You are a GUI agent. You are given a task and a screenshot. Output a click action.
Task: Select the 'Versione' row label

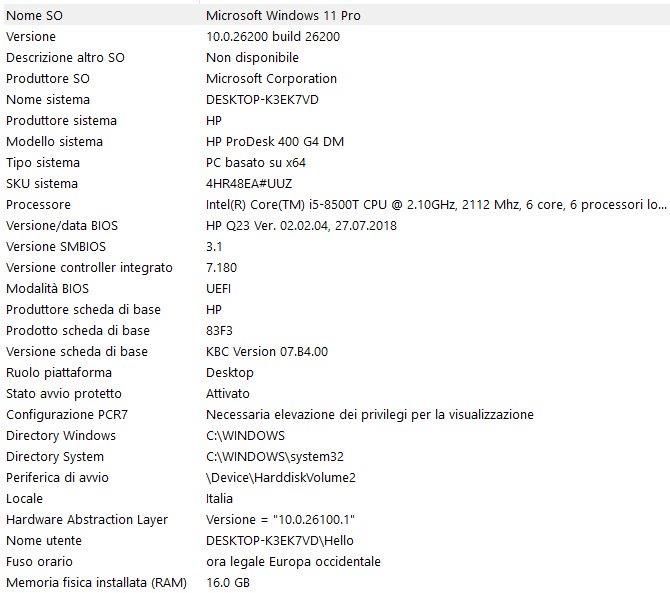31,36
